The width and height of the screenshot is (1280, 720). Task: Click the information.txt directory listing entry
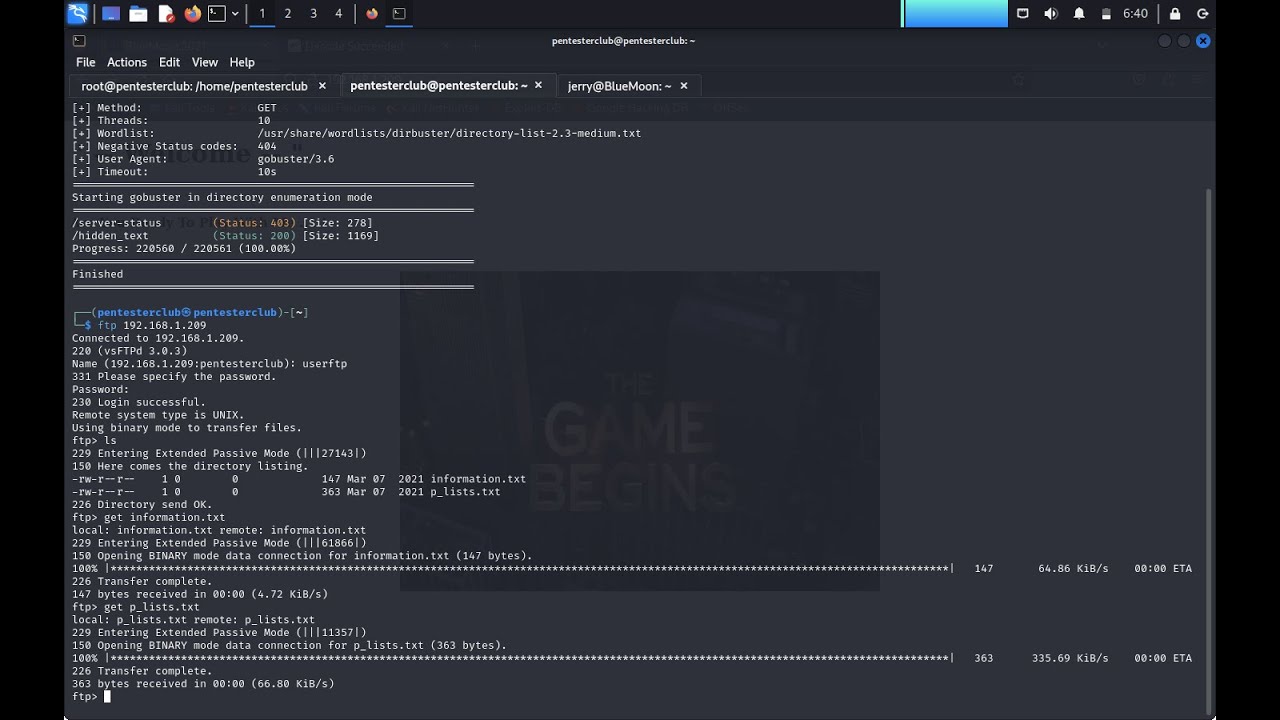coord(299,479)
